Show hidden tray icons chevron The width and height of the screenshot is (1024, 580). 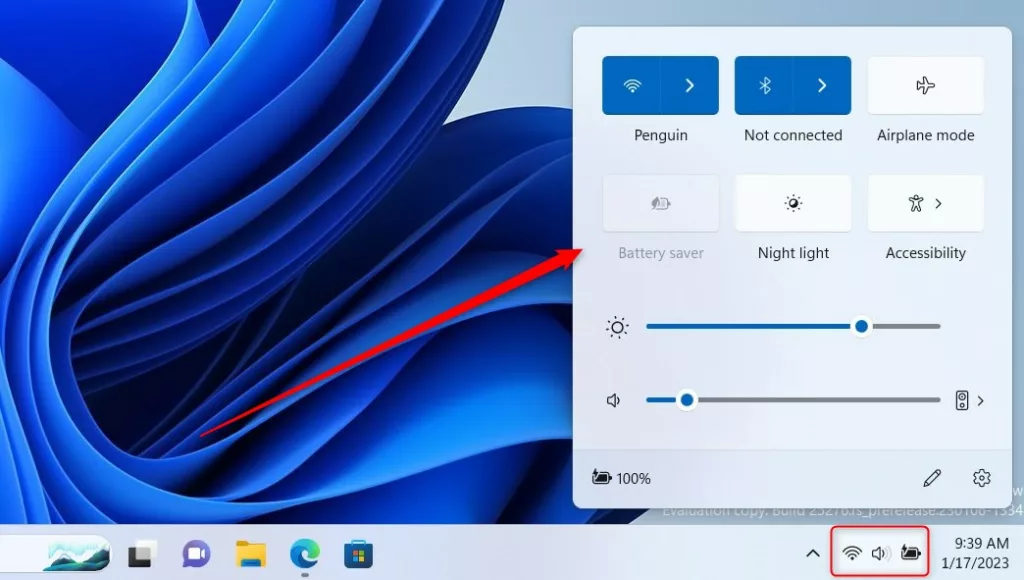point(812,554)
